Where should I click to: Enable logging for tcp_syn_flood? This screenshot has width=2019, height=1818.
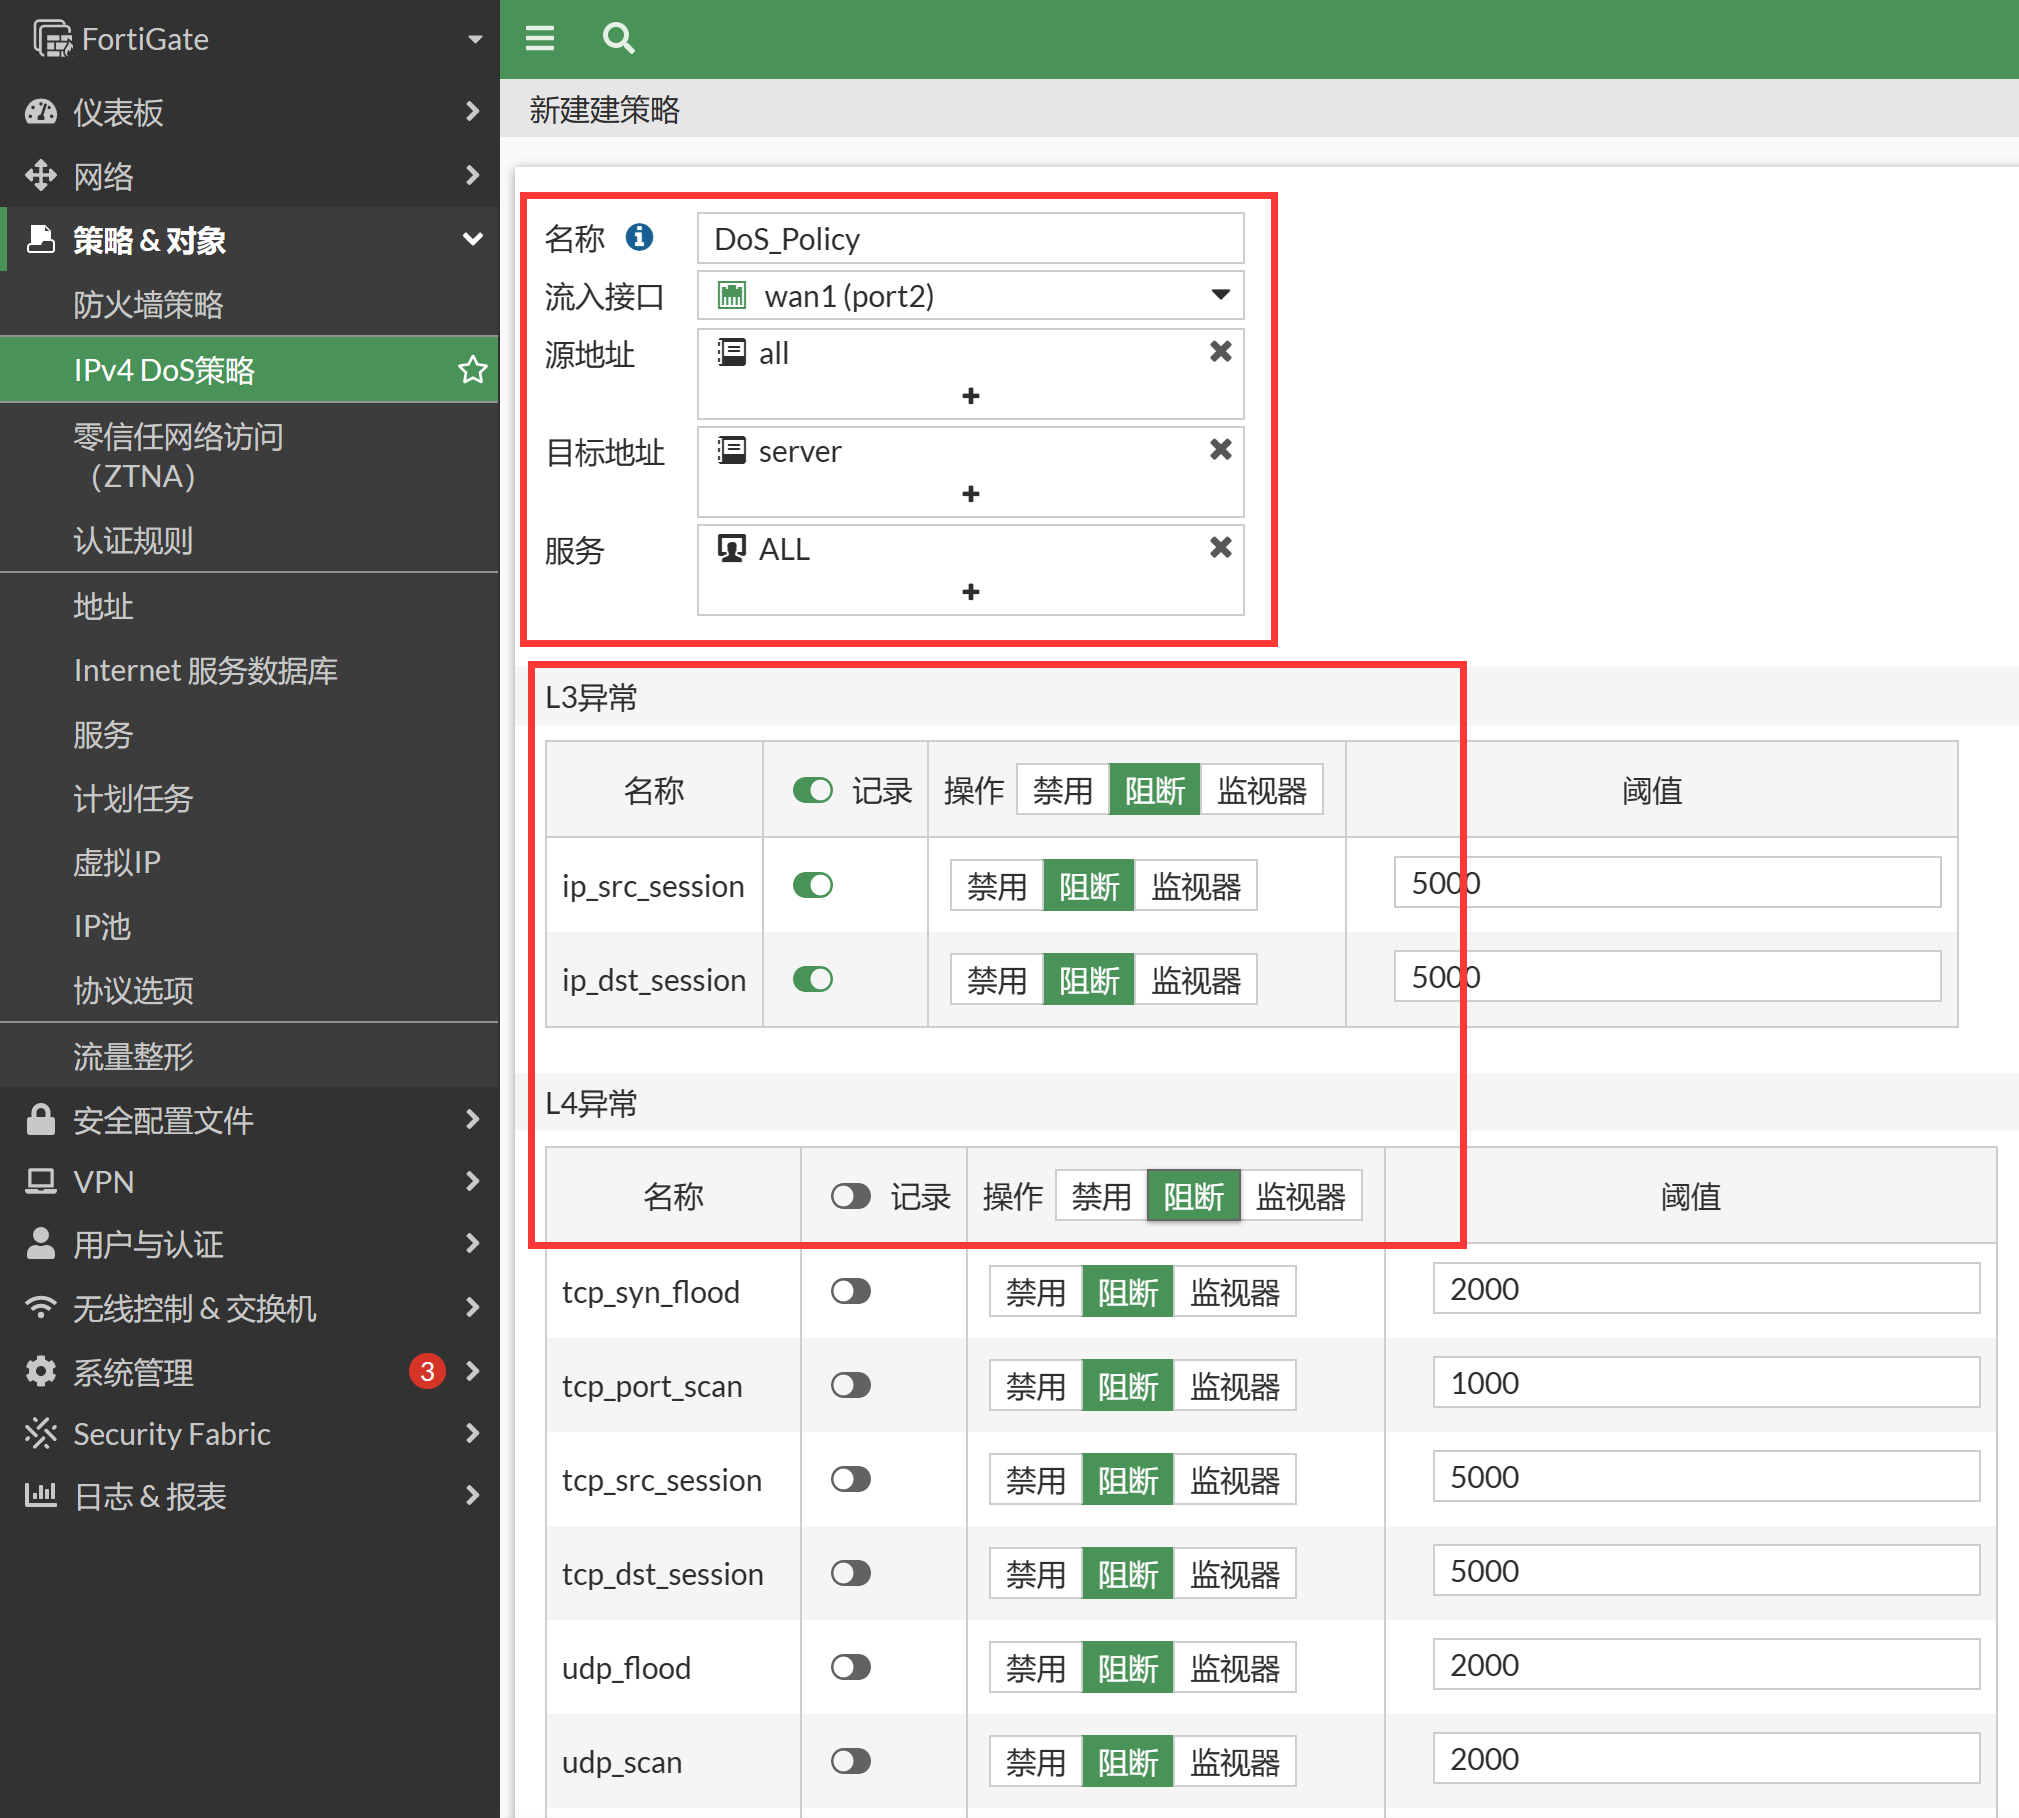(x=850, y=1291)
